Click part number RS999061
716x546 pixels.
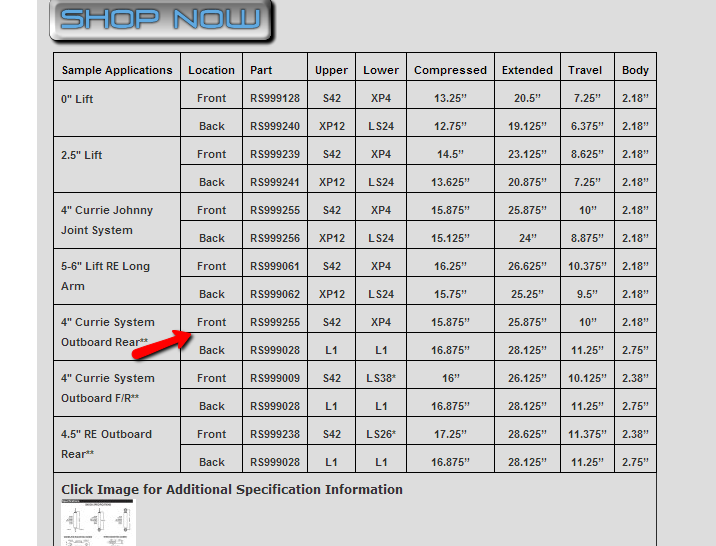click(x=275, y=266)
